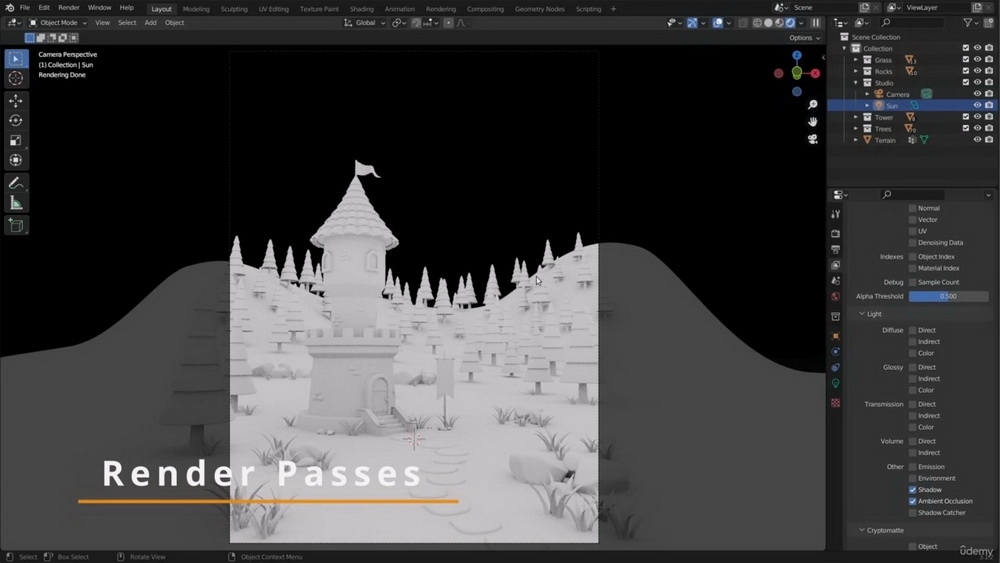Switch to wireframe viewport shading

(757, 22)
